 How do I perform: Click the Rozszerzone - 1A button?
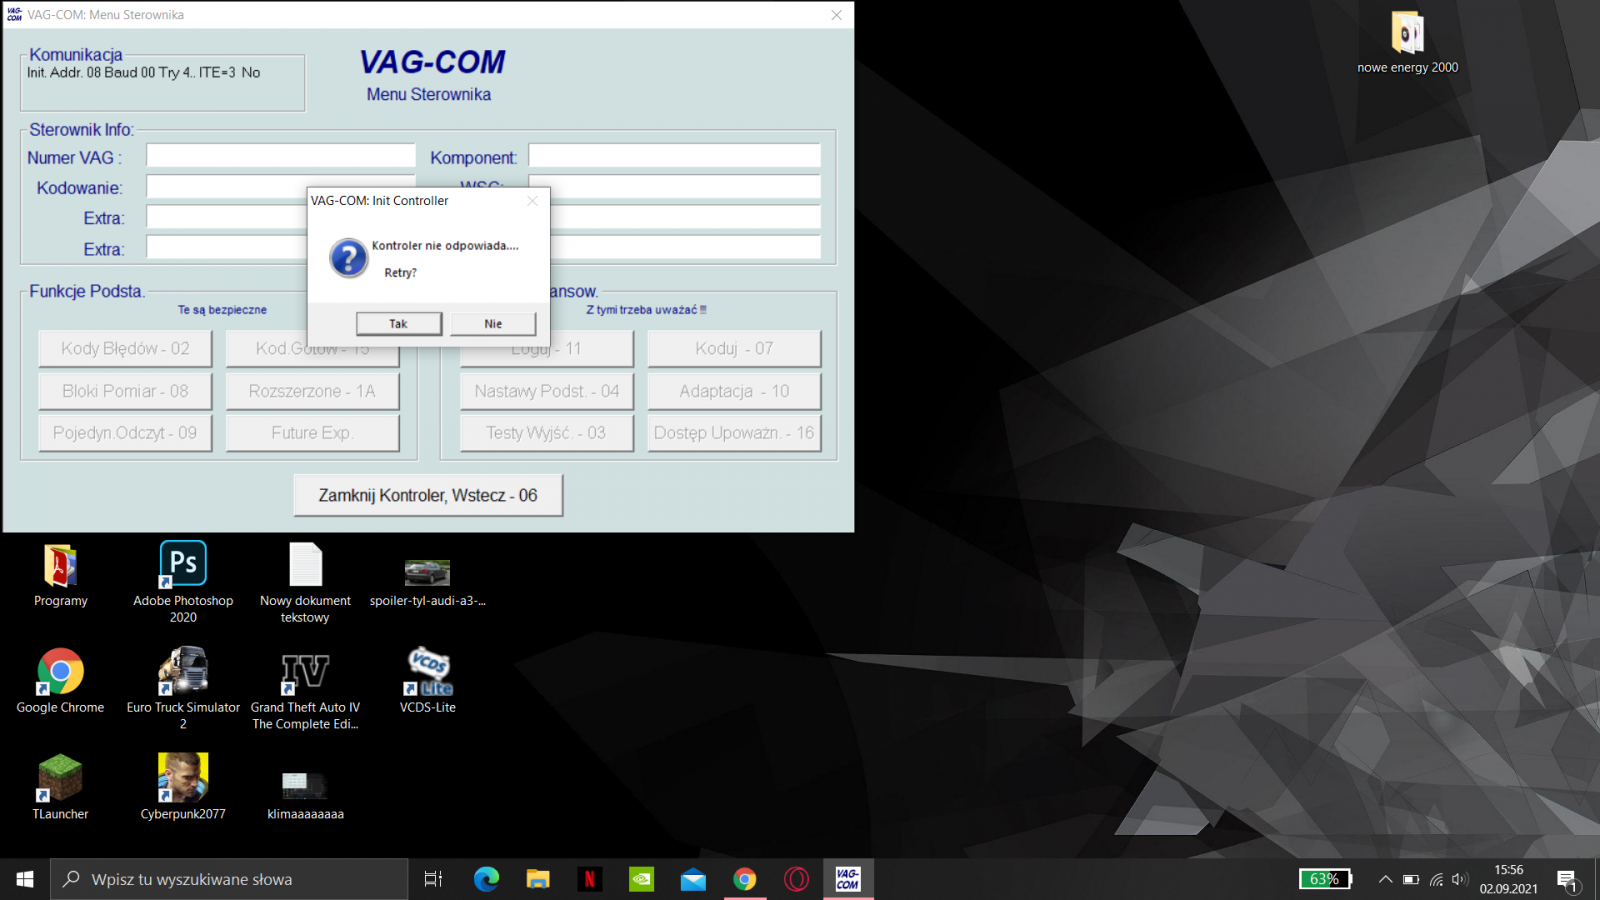[312, 391]
